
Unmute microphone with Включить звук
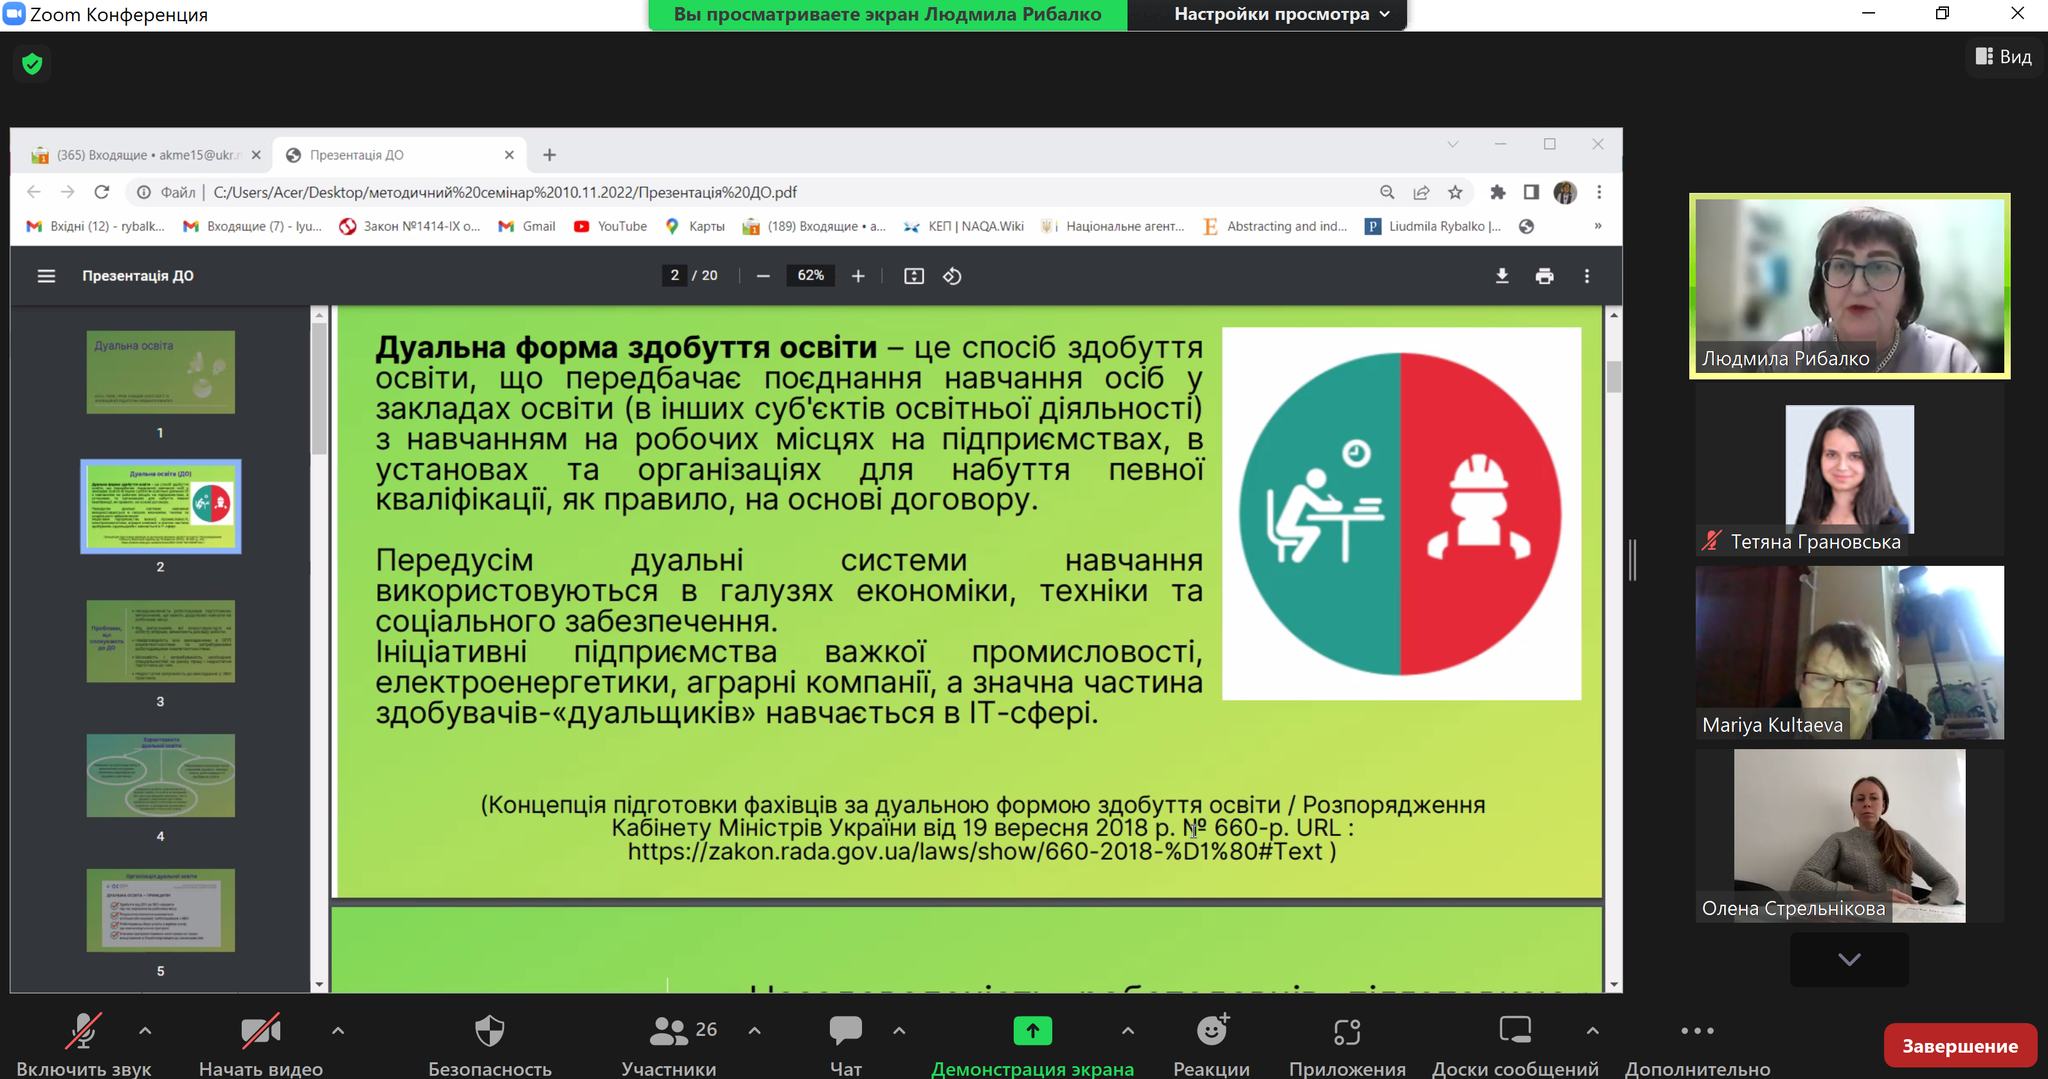click(x=84, y=1045)
